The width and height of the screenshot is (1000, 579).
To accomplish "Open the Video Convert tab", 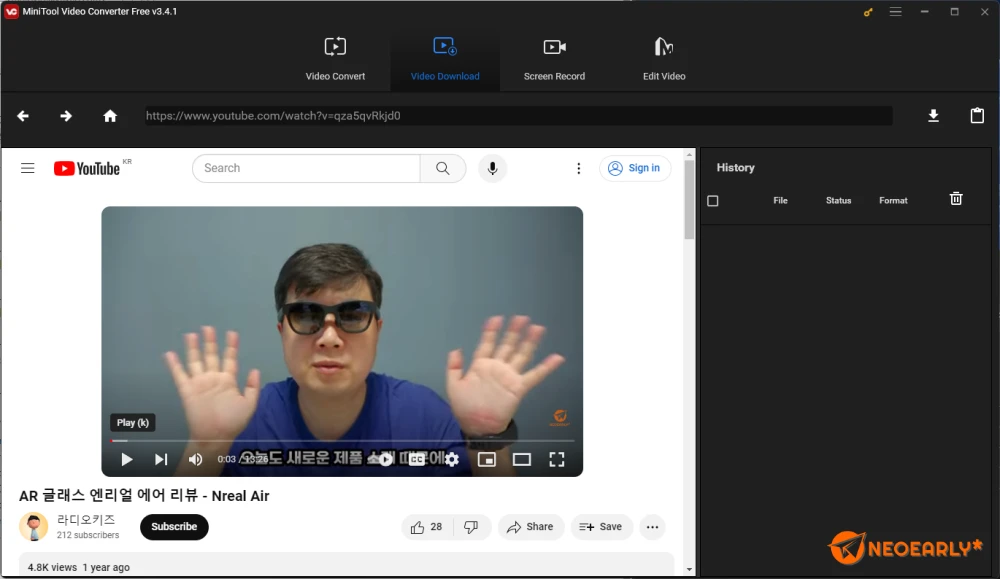I will click(335, 59).
